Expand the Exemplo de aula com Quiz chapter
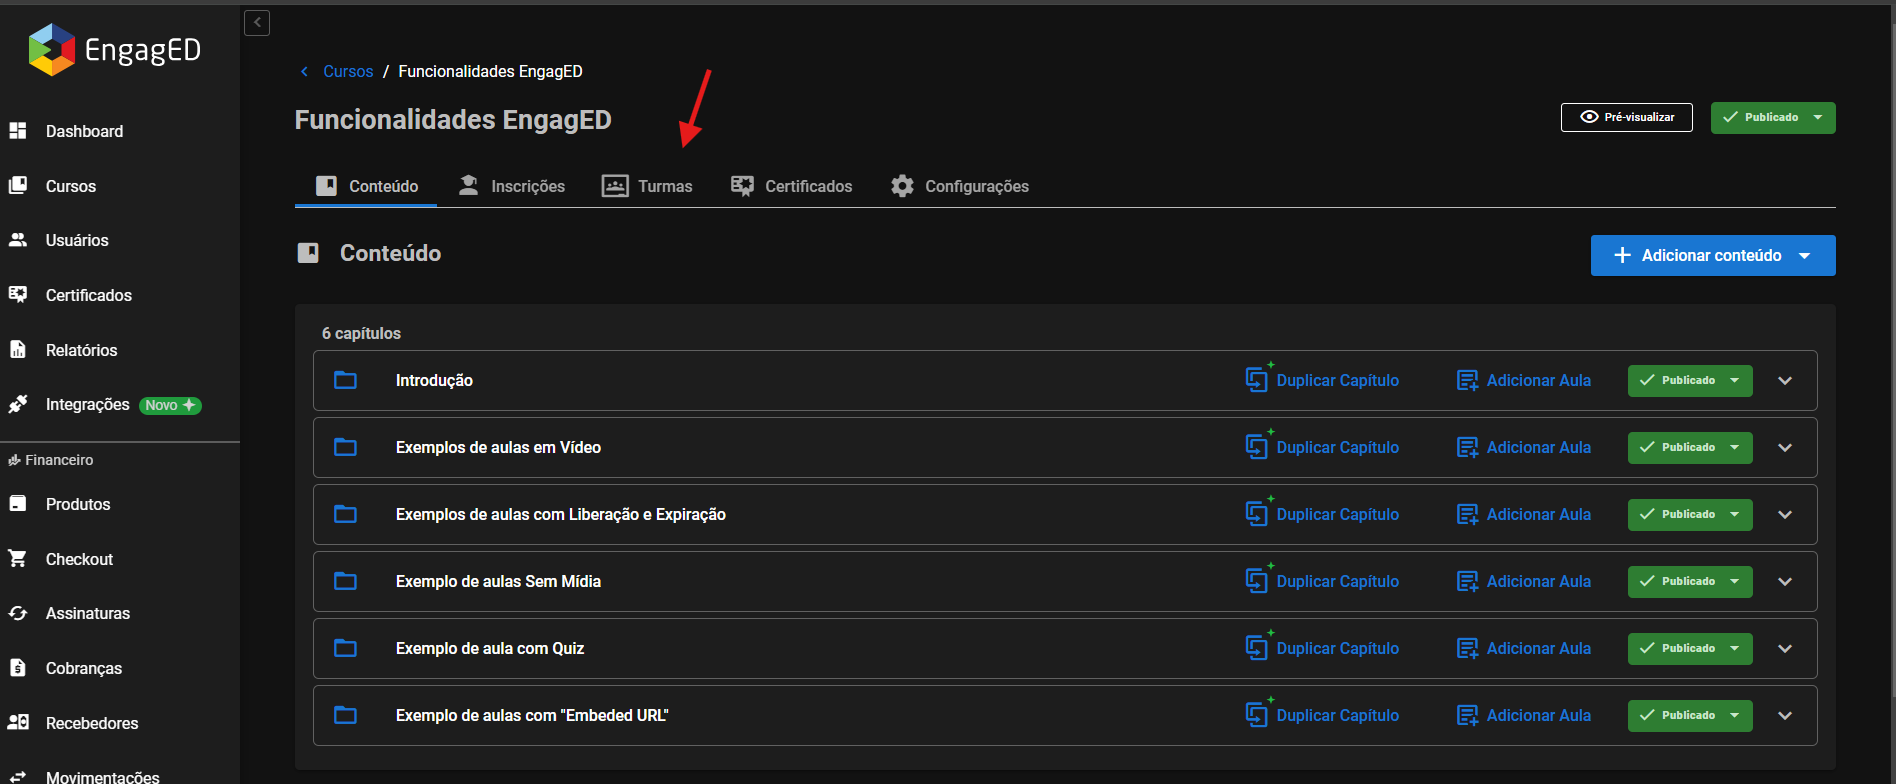Screen dimensions: 1896x784 pos(1785,649)
